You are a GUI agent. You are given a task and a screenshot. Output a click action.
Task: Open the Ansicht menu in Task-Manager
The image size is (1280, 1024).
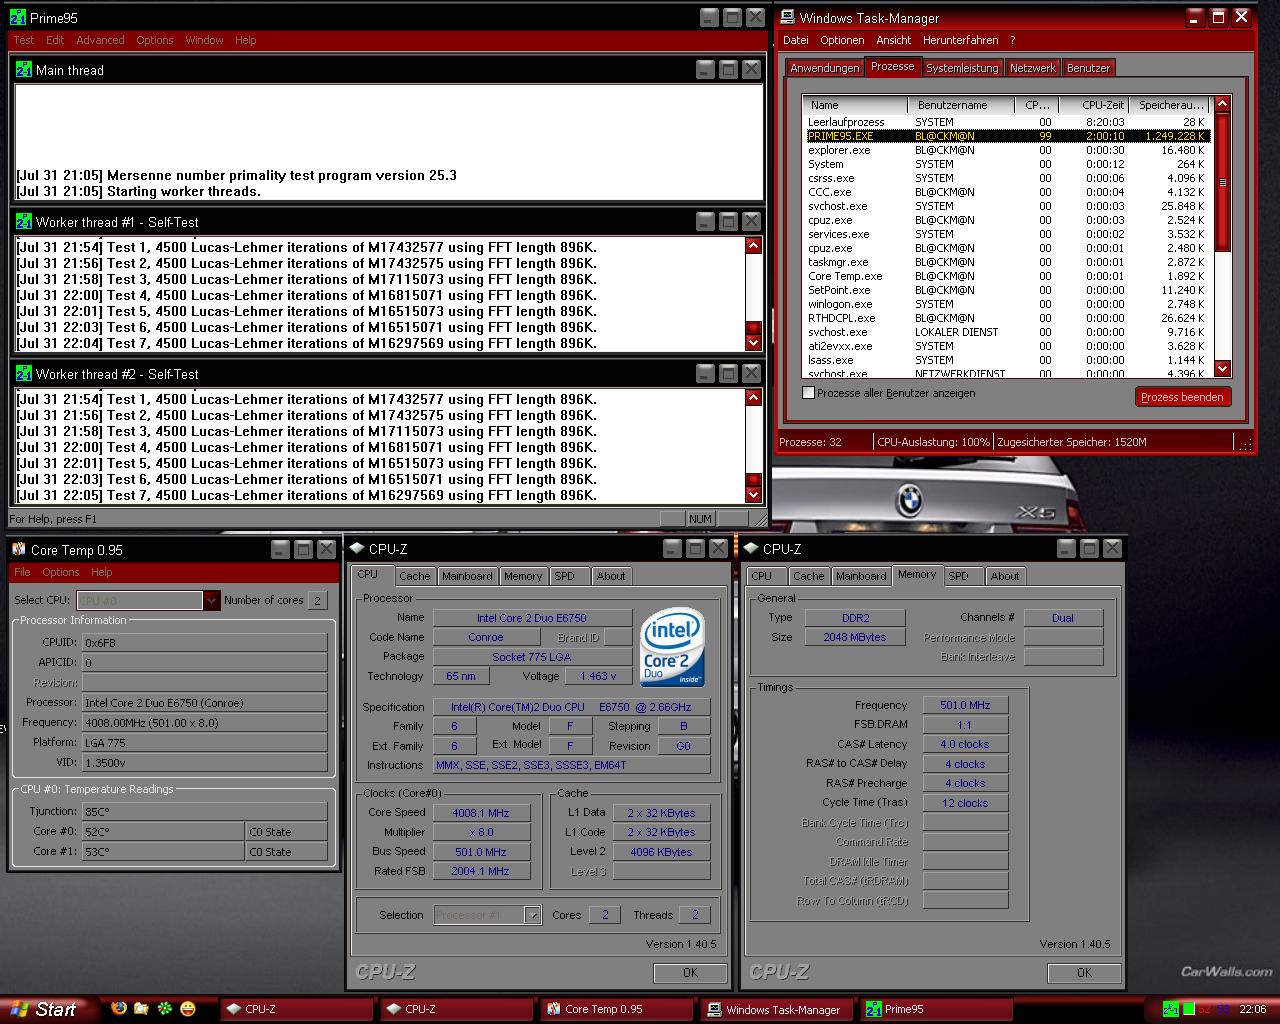(893, 40)
